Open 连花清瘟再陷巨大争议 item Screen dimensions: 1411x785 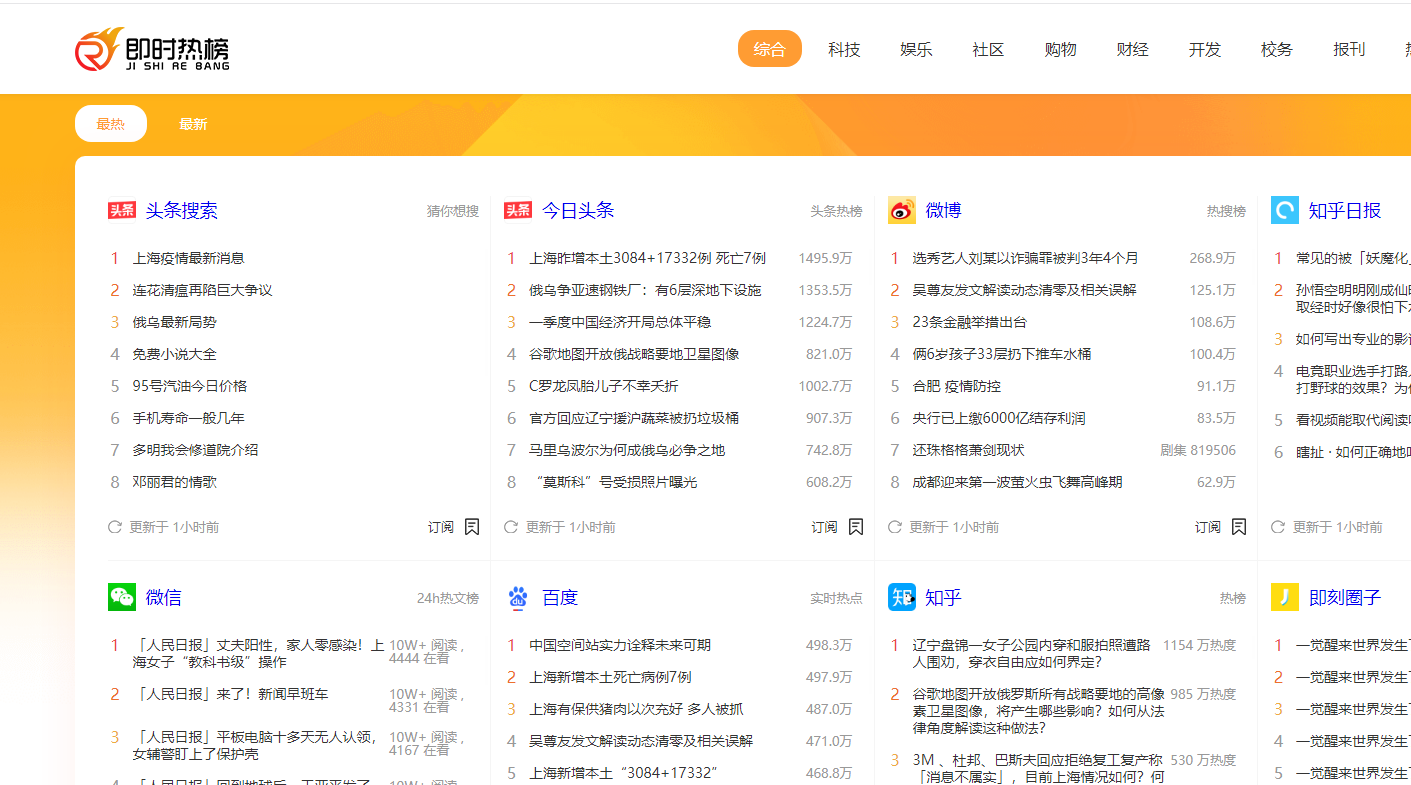click(202, 290)
